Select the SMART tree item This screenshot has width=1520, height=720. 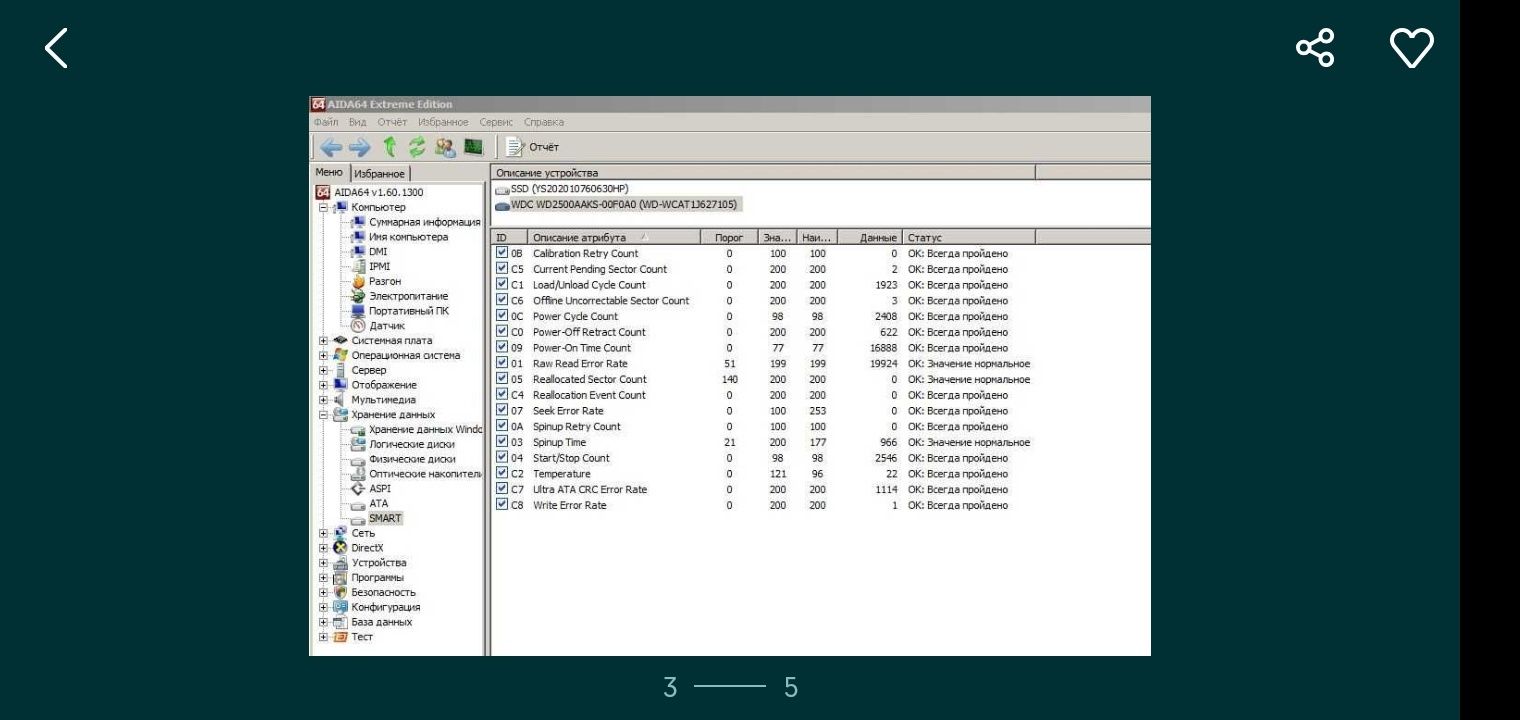click(x=385, y=518)
